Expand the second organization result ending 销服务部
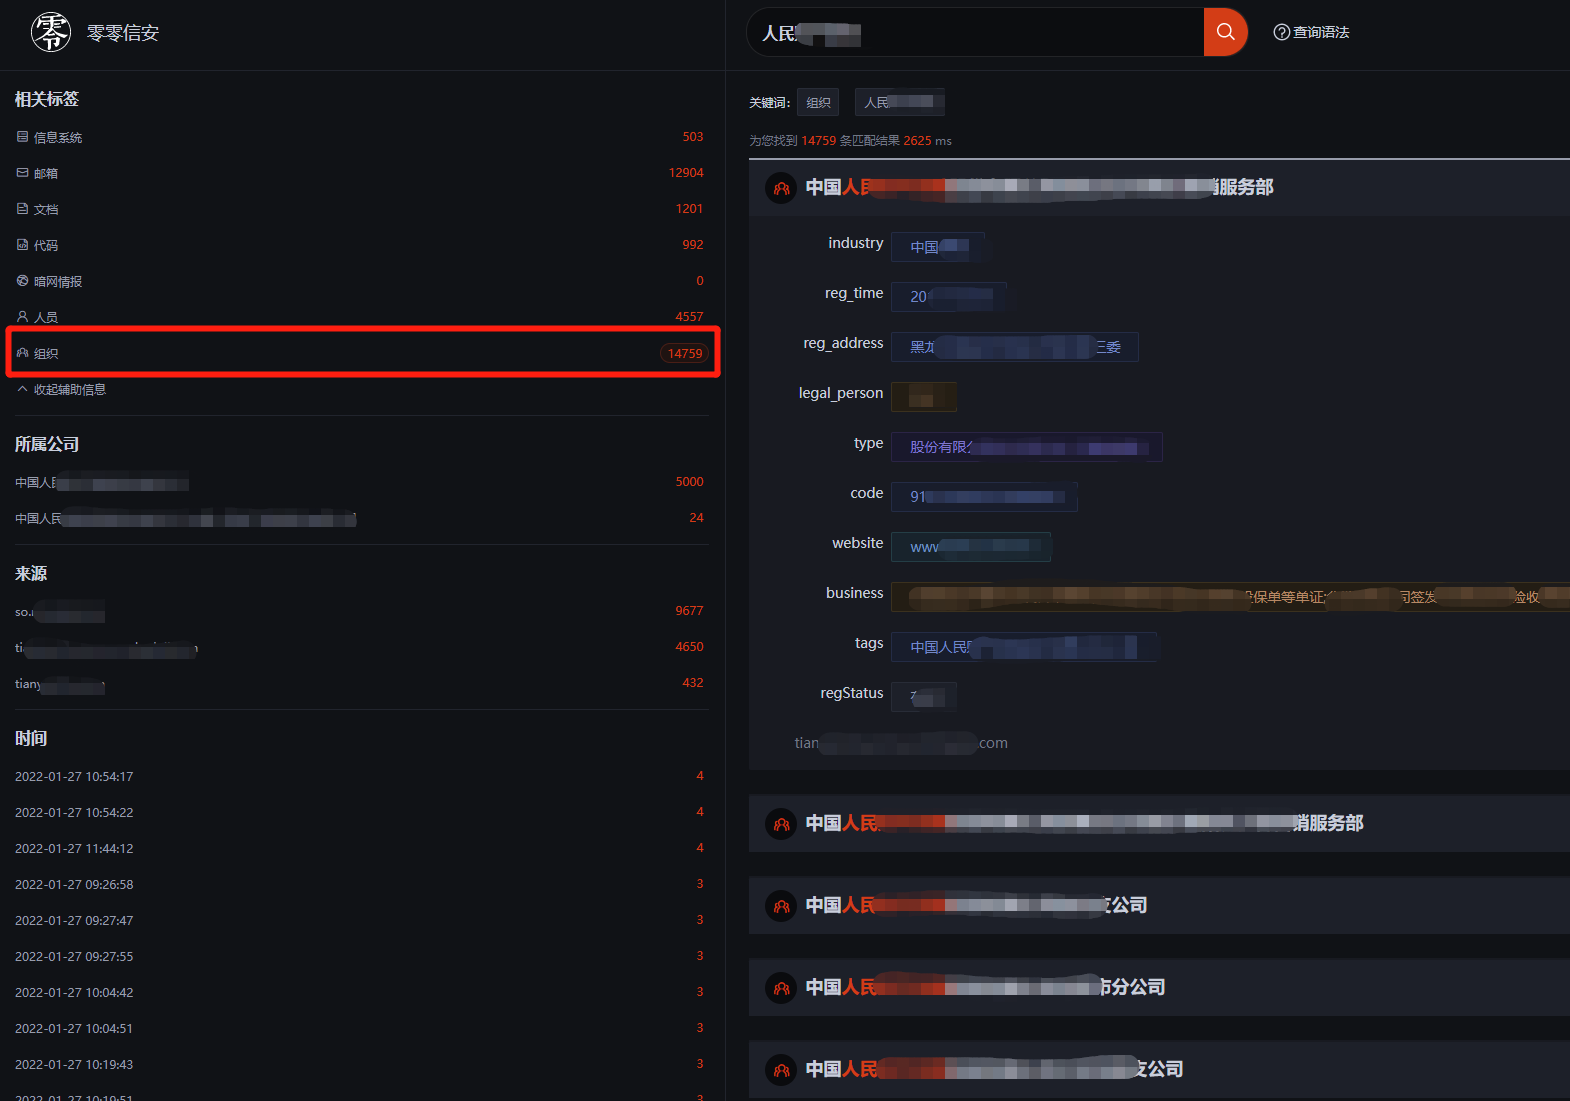 click(x=1083, y=823)
